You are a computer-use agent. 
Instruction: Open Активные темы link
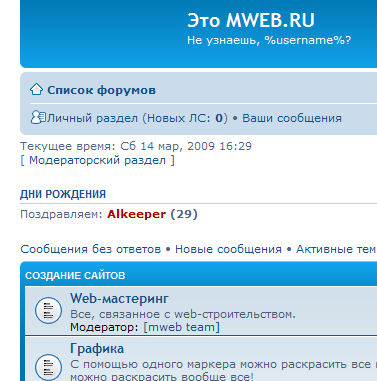[x=336, y=249]
